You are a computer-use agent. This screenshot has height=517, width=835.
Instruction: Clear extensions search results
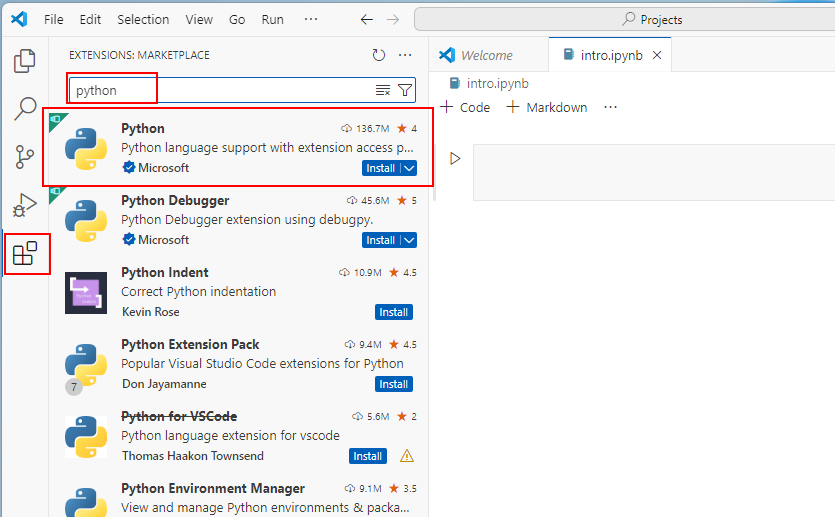point(383,91)
